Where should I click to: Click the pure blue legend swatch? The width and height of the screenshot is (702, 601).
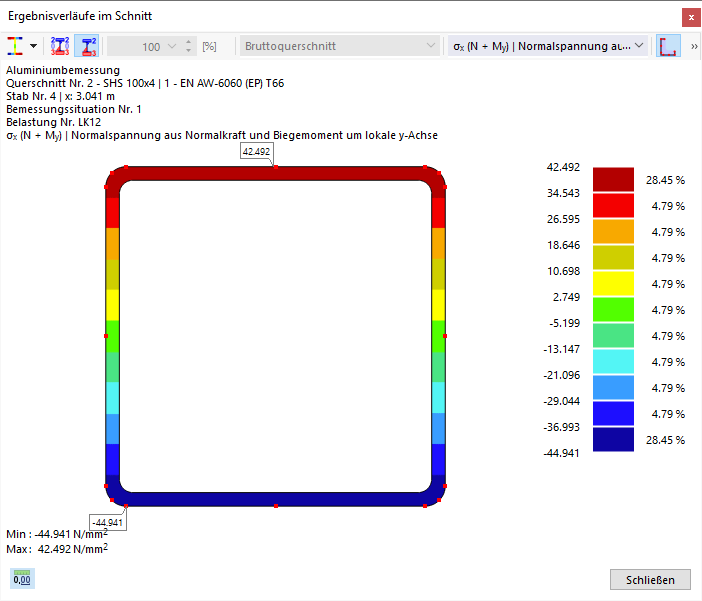click(x=613, y=413)
